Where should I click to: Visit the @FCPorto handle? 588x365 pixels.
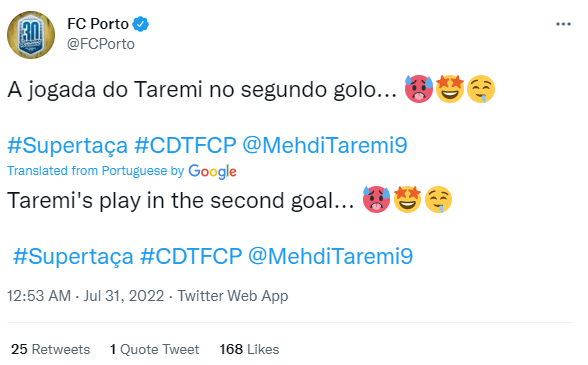100,44
